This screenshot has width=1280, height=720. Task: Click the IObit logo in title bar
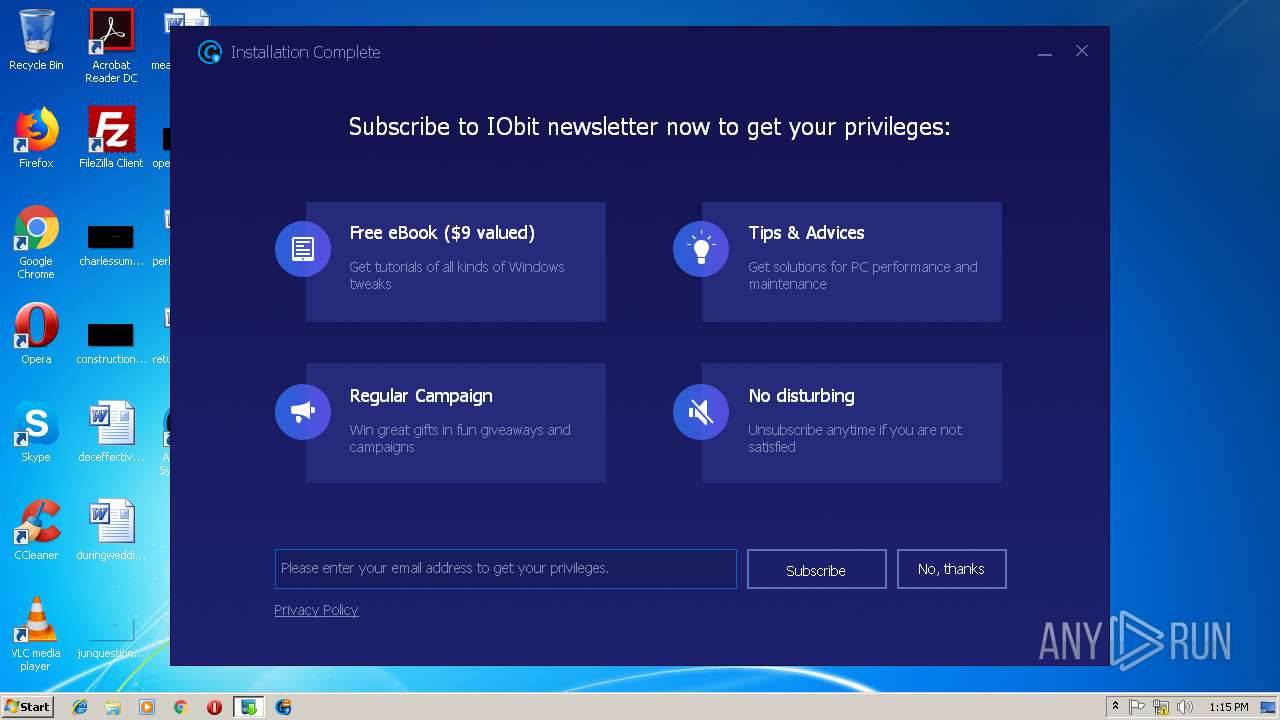click(209, 52)
